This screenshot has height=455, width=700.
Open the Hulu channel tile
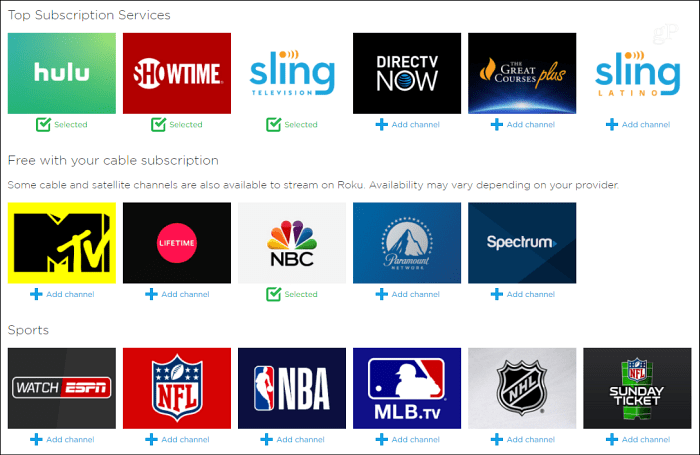62,73
